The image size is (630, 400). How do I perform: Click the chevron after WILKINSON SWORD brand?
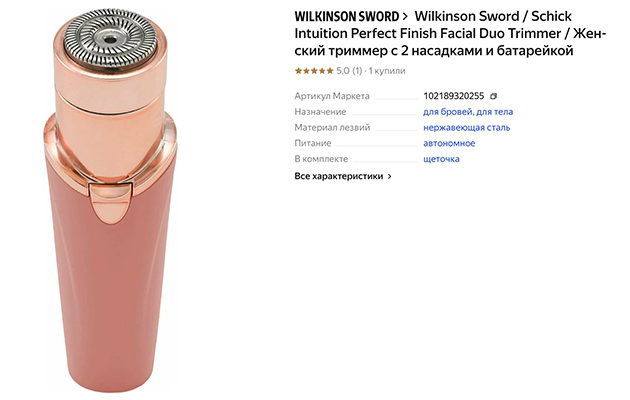click(405, 17)
